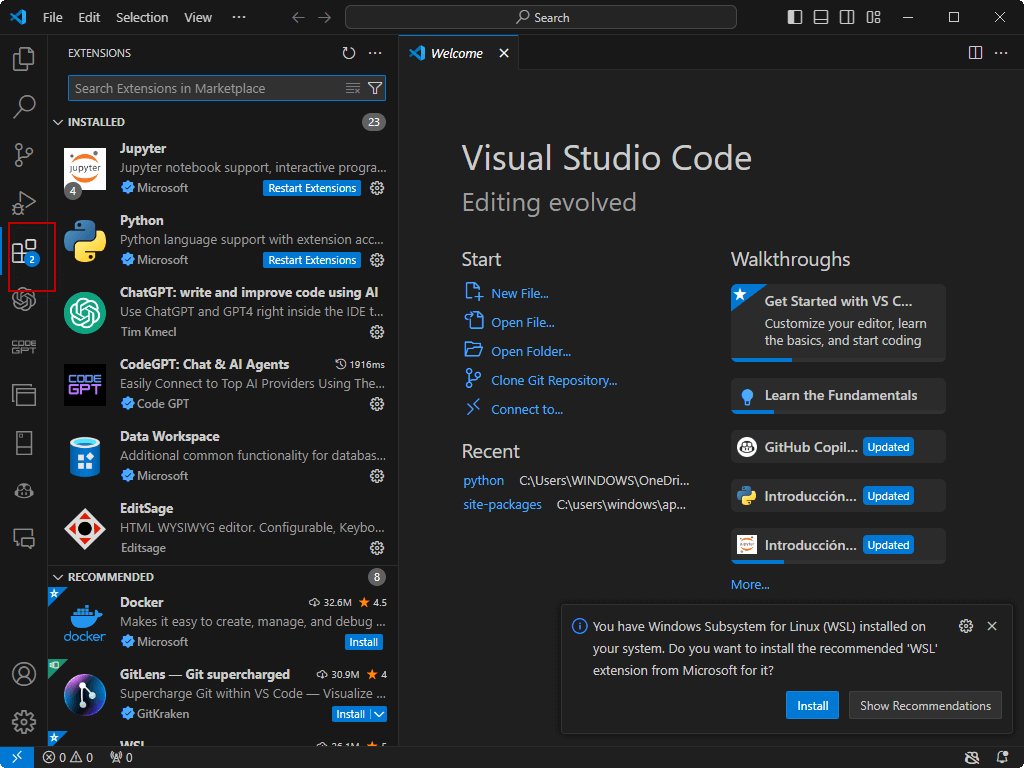
Task: Open the Explorer view in activity bar
Action: pyautogui.click(x=24, y=59)
